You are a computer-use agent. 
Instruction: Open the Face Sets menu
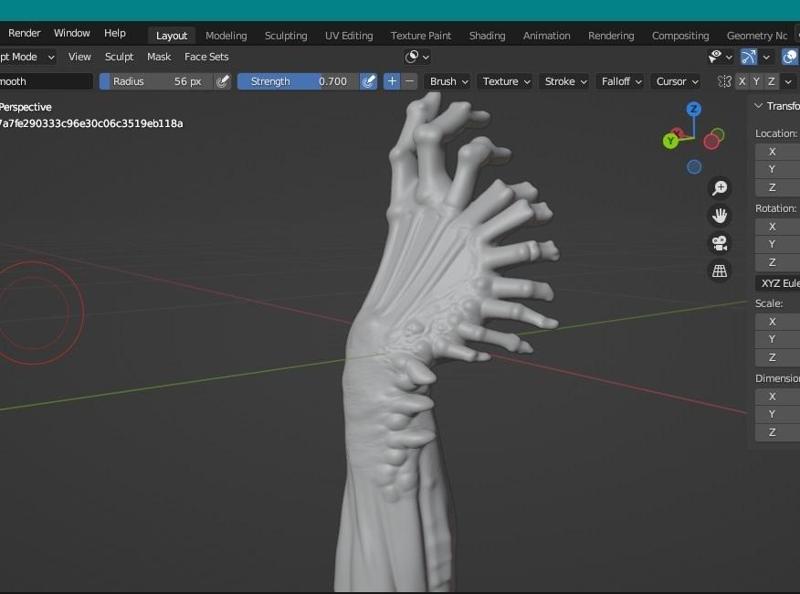pos(206,57)
